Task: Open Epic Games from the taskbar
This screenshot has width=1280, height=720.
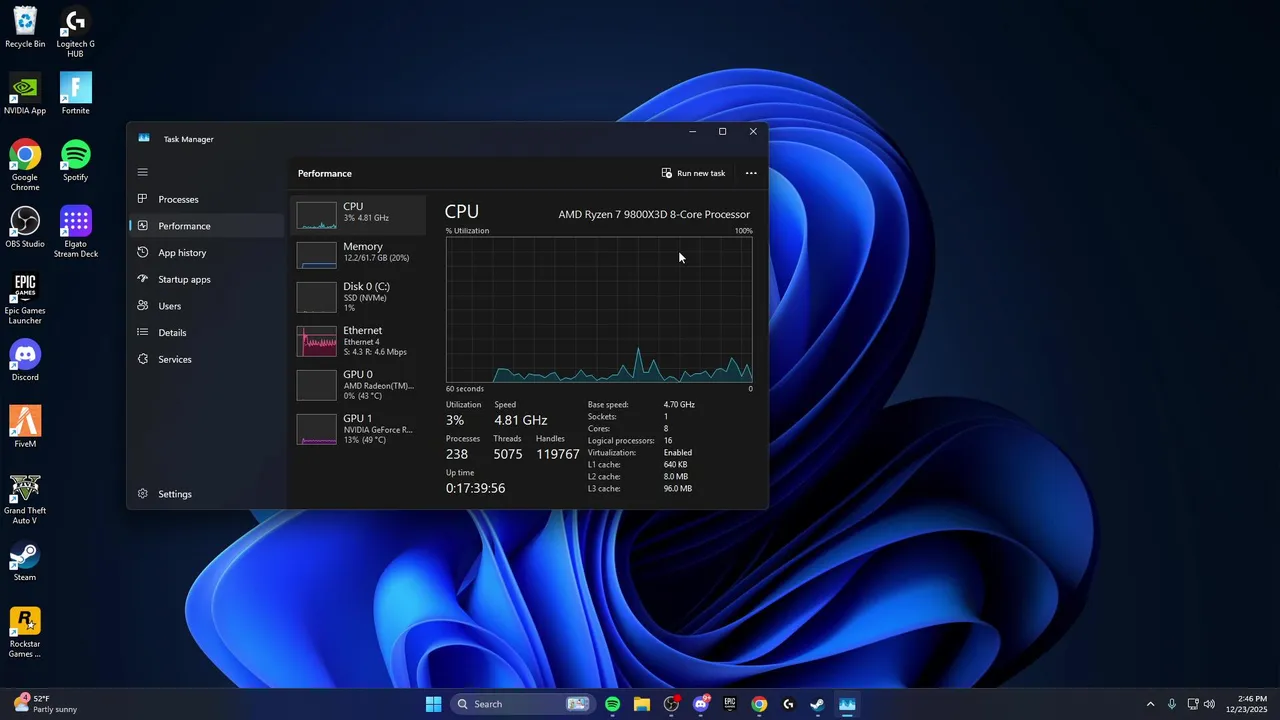Action: [x=730, y=704]
